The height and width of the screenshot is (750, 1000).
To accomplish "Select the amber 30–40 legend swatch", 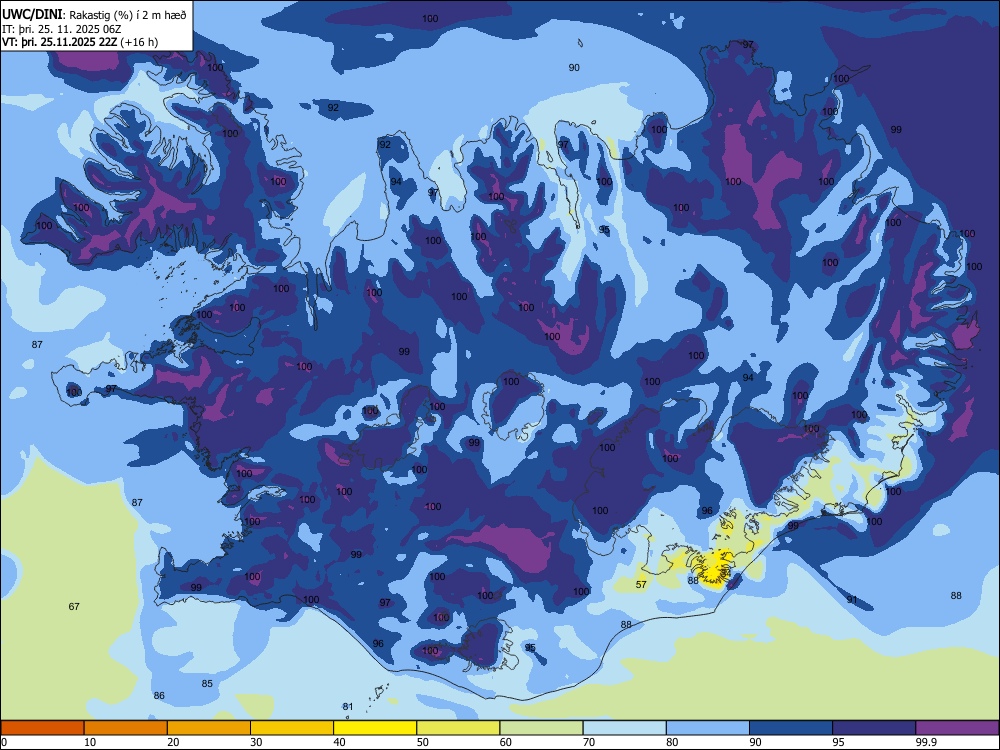I will [292, 728].
